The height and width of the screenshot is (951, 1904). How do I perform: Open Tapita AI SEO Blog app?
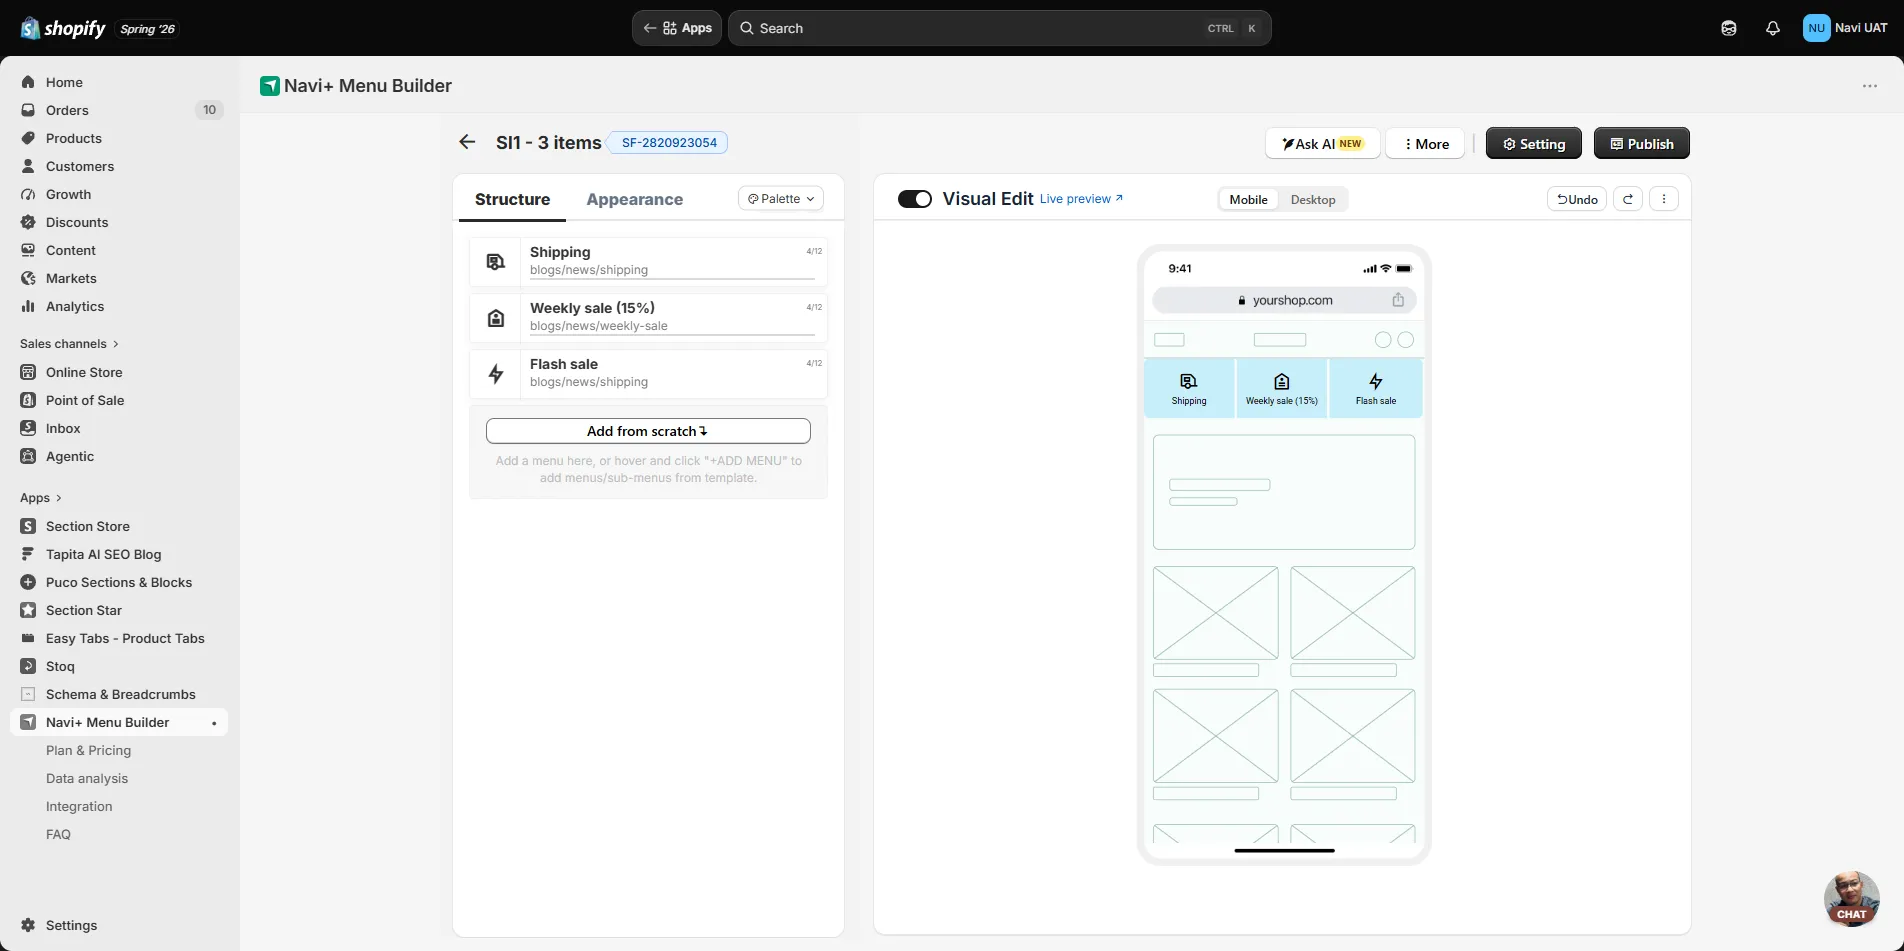103,554
